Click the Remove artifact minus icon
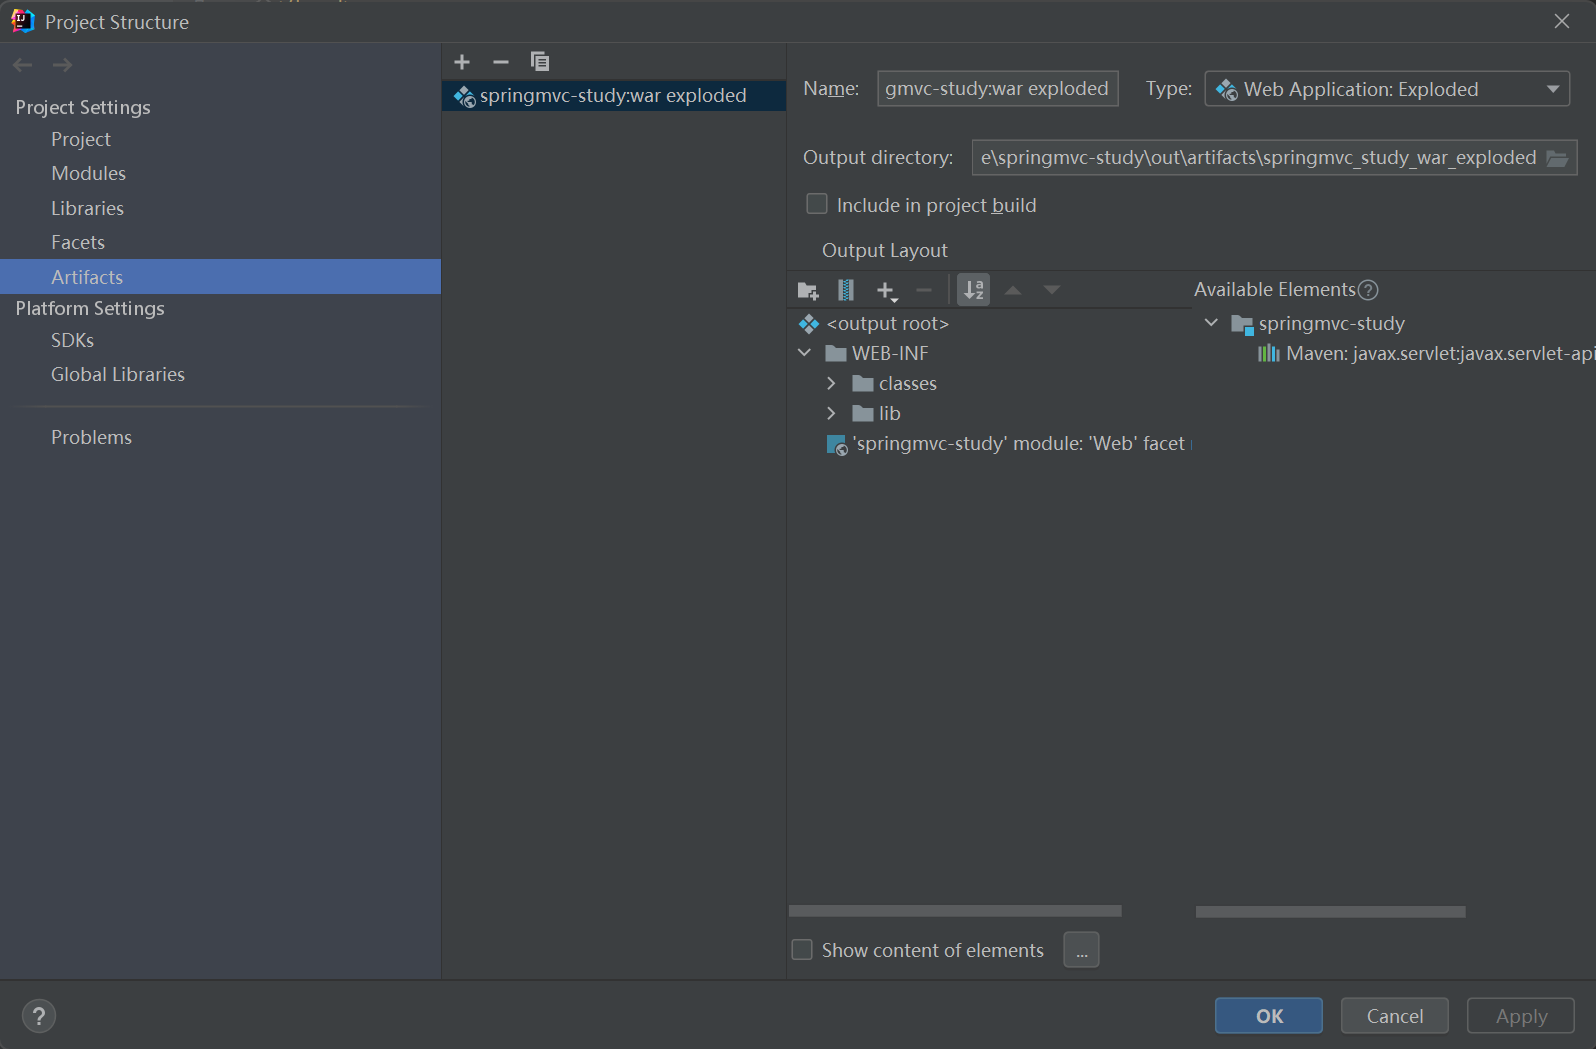This screenshot has height=1049, width=1596. point(501,62)
